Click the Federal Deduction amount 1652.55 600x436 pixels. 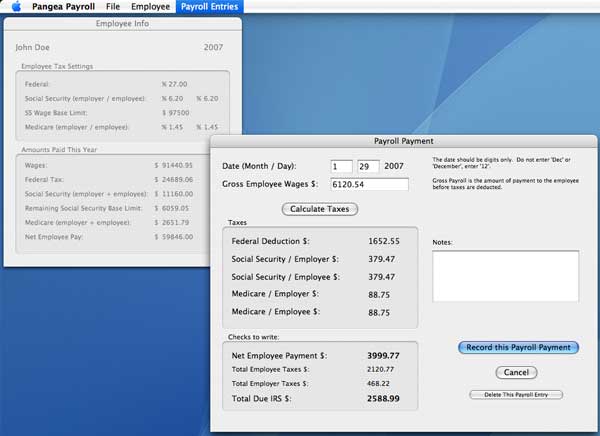[383, 241]
